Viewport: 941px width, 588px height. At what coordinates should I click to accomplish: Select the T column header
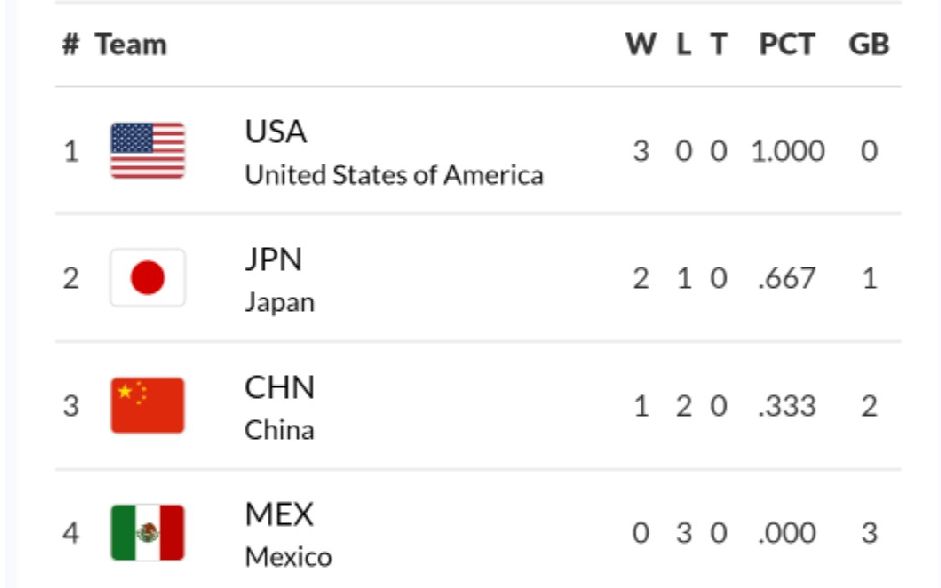(x=718, y=45)
